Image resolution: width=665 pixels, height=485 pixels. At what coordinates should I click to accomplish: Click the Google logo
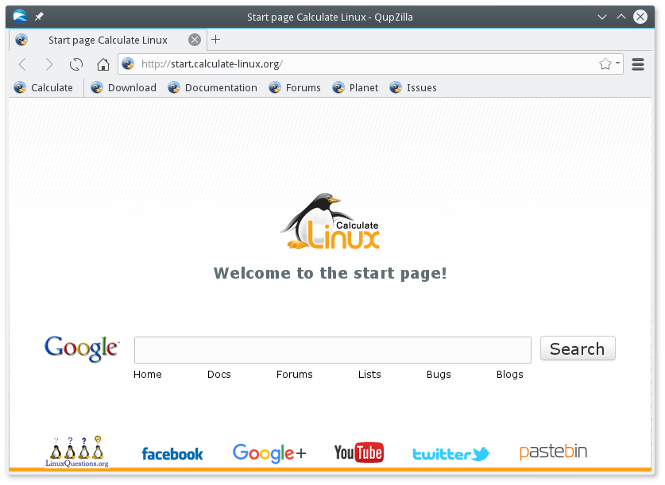coord(82,348)
